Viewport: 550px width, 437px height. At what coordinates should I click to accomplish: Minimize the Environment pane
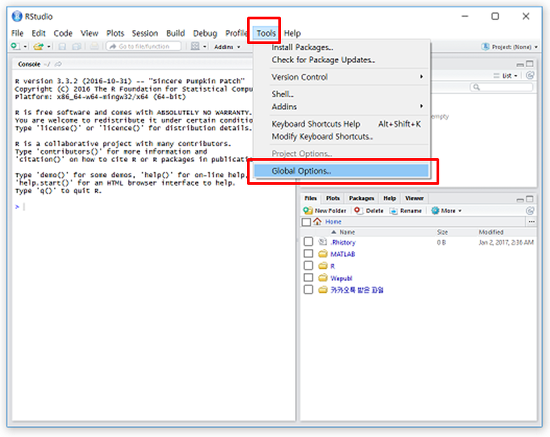[x=520, y=64]
